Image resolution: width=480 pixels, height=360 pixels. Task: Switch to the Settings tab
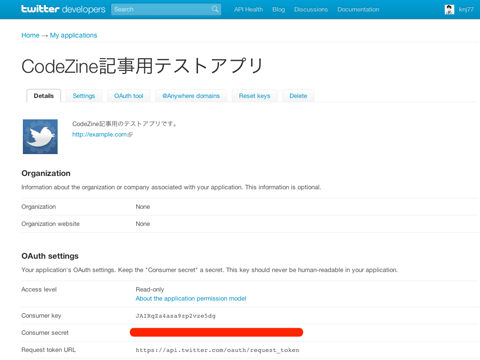coord(84,96)
